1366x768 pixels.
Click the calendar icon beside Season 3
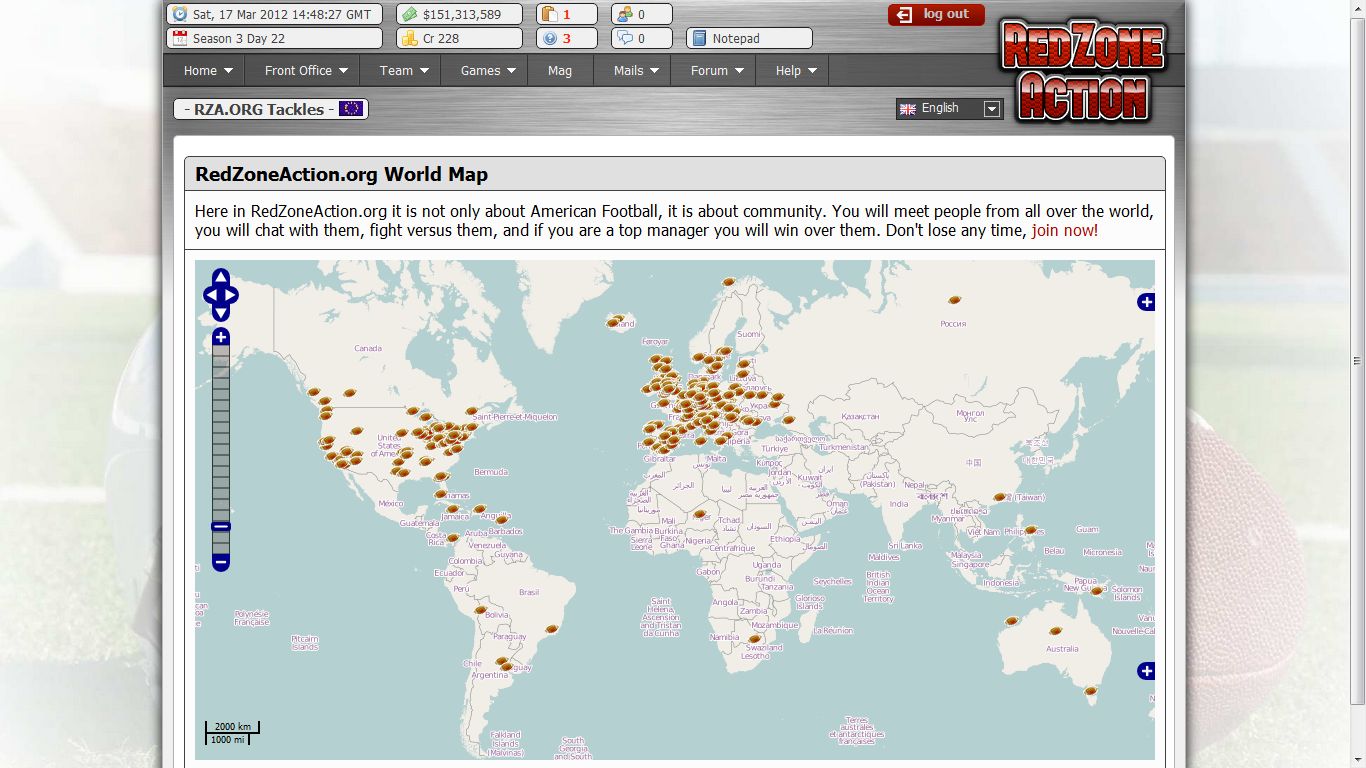tap(180, 38)
